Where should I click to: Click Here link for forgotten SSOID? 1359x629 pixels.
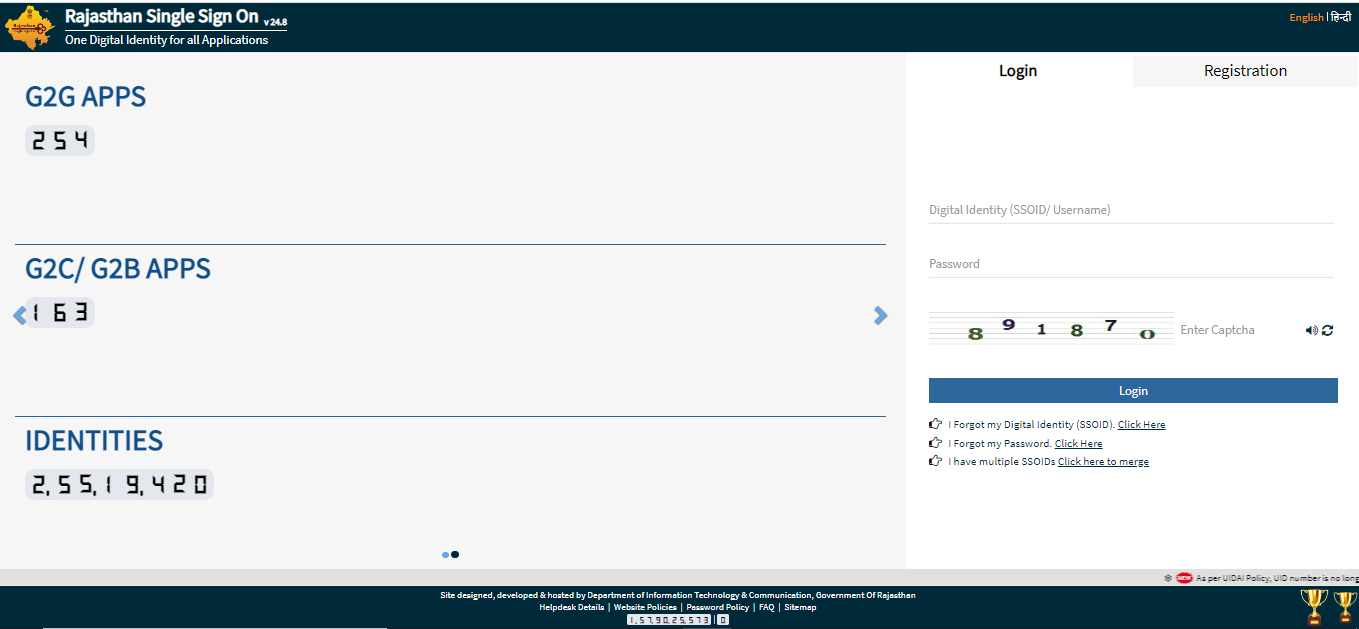pyautogui.click(x=1141, y=425)
